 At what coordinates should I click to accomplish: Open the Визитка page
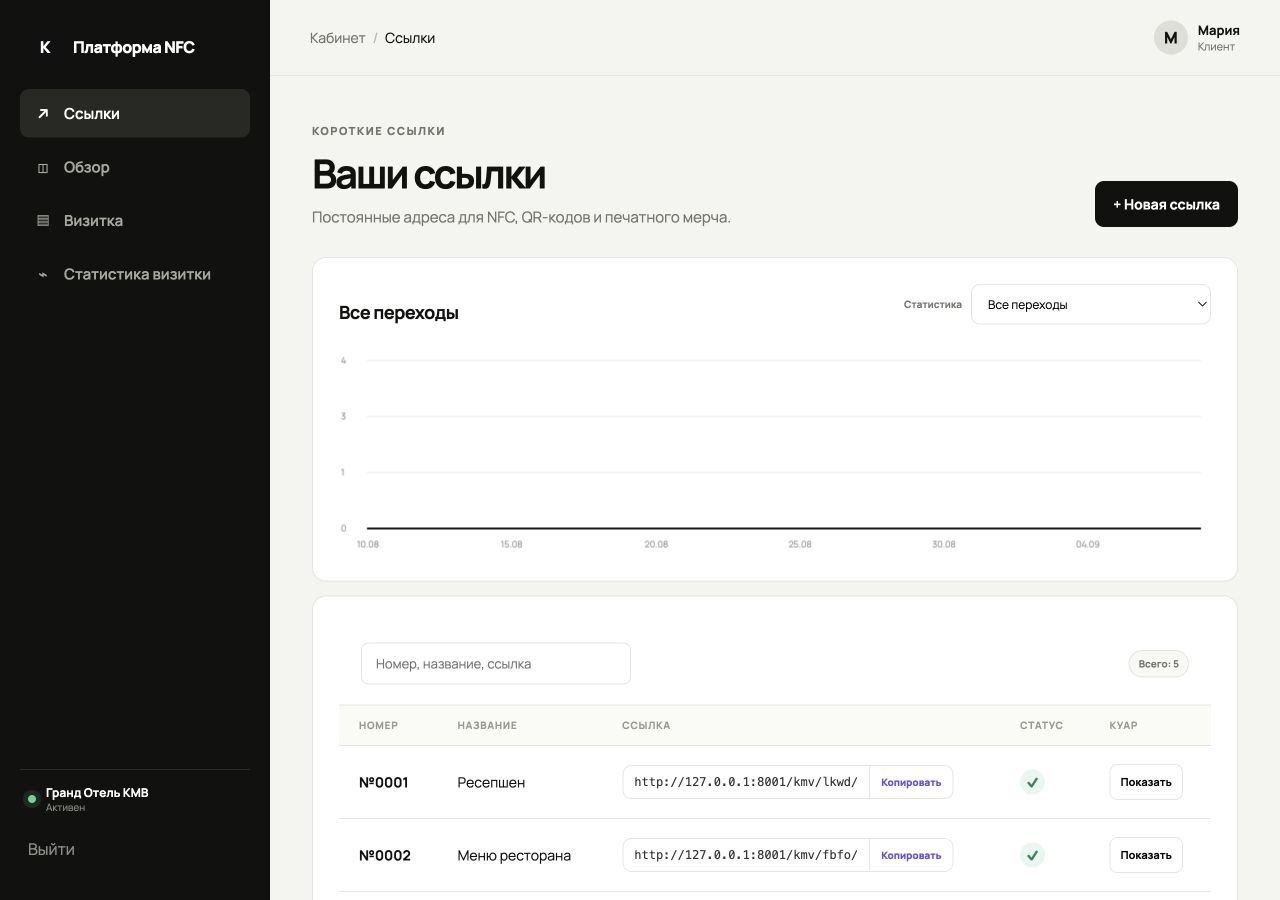[135, 221]
